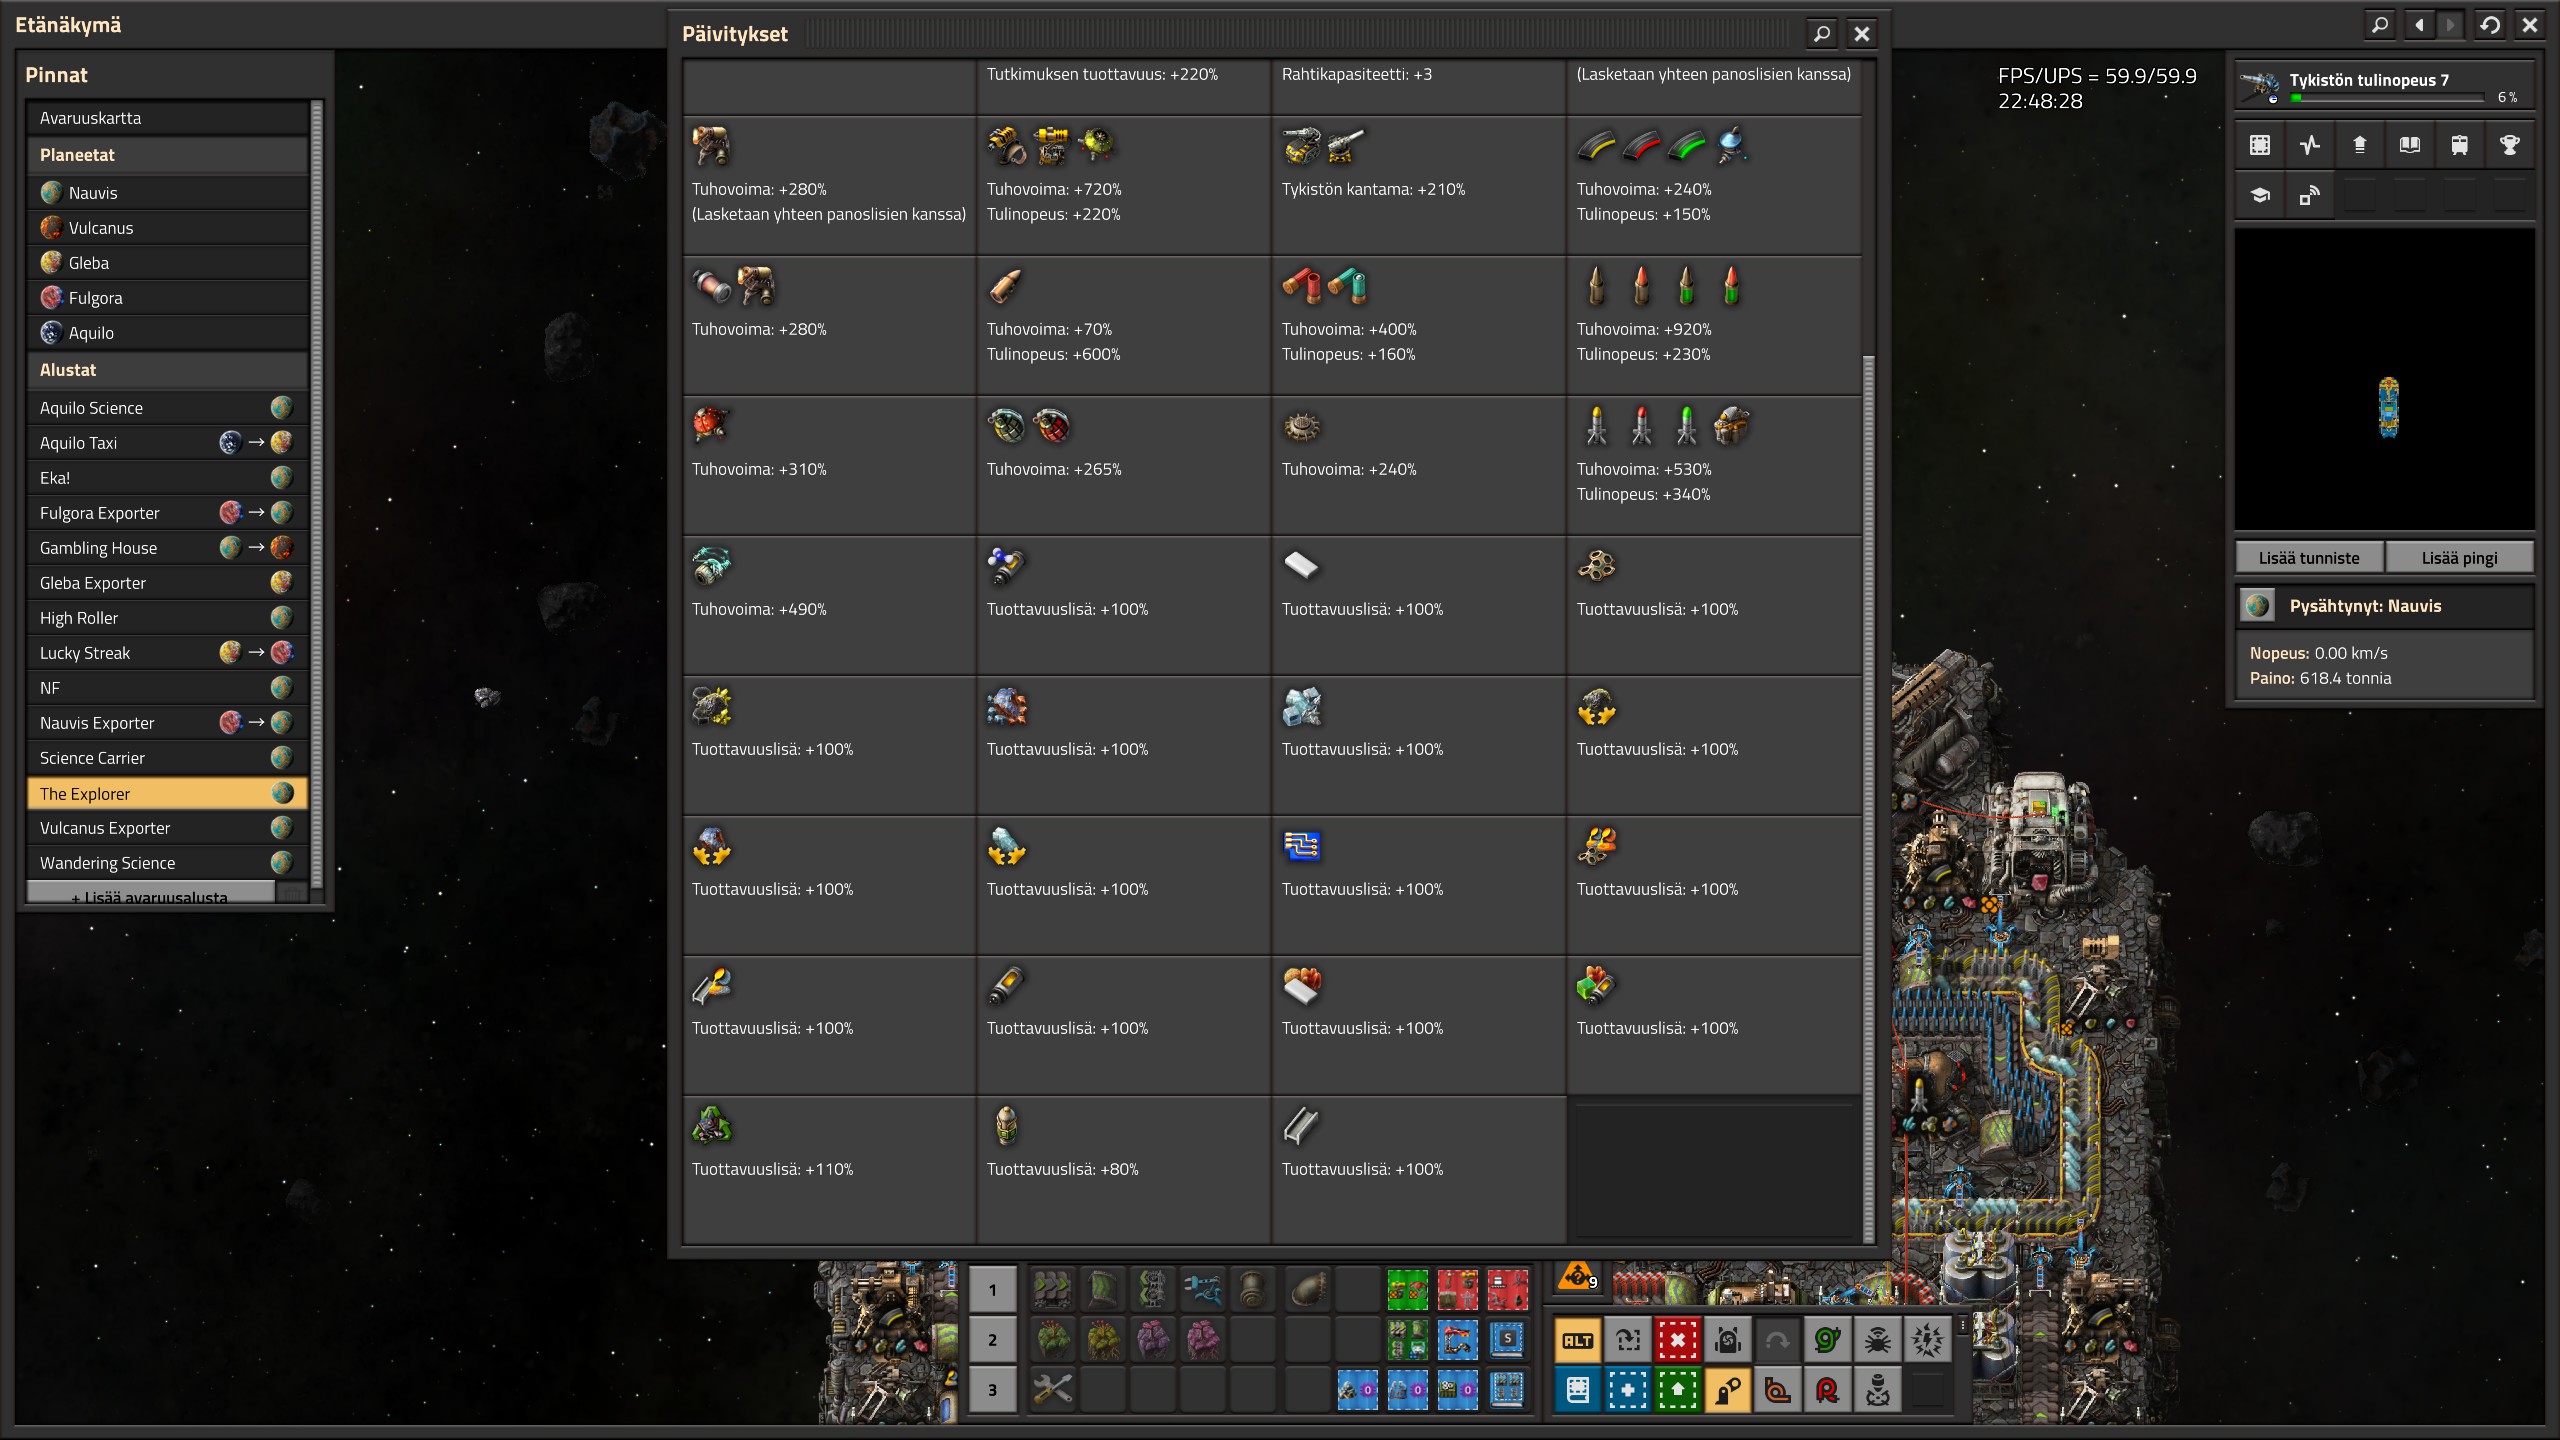This screenshot has height=1440, width=2560.
Task: Open the Factoriopedia book icon
Action: pyautogui.click(x=2410, y=145)
